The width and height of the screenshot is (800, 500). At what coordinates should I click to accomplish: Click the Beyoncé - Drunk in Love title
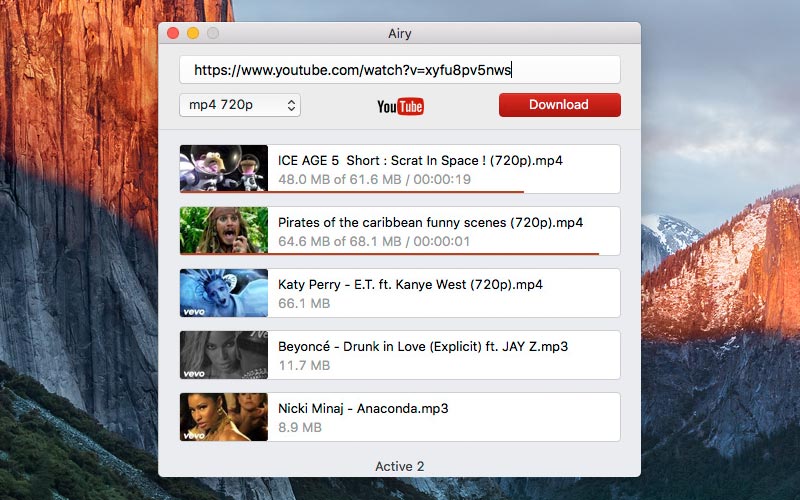pos(423,347)
